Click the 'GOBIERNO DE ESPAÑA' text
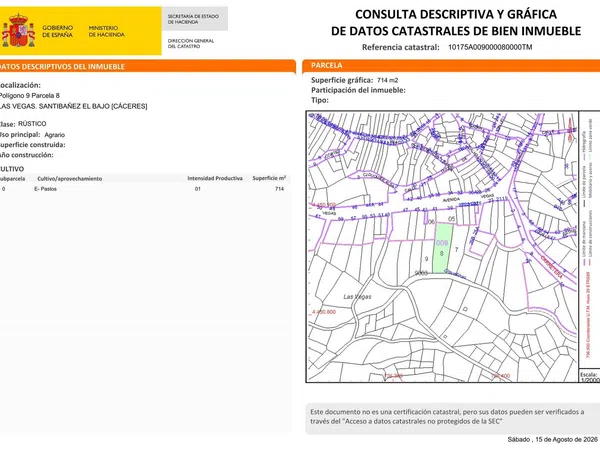Image resolution: width=600 pixels, height=450 pixels. (x=57, y=31)
